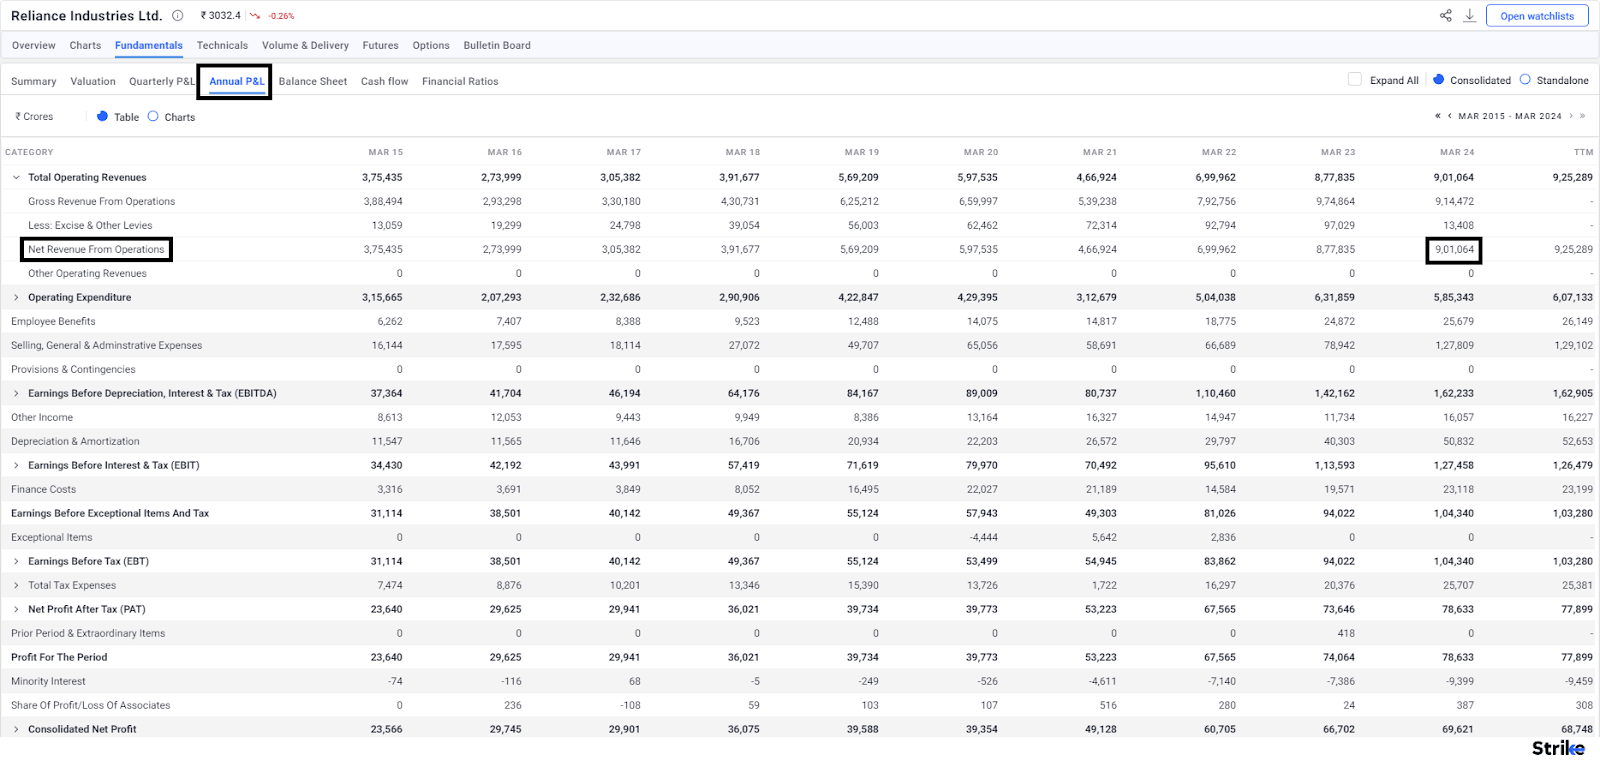Select the Table view radio button
1600x767 pixels.
pyautogui.click(x=102, y=116)
